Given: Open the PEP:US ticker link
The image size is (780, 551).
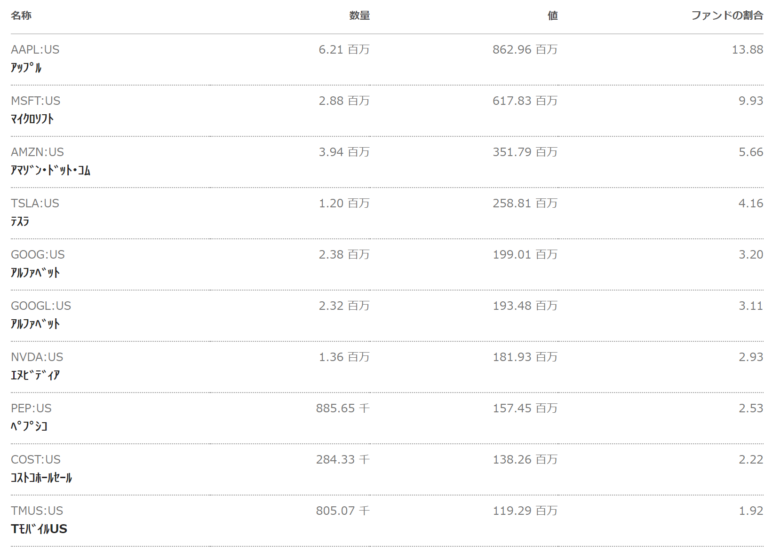Looking at the screenshot, I should coord(31,408).
